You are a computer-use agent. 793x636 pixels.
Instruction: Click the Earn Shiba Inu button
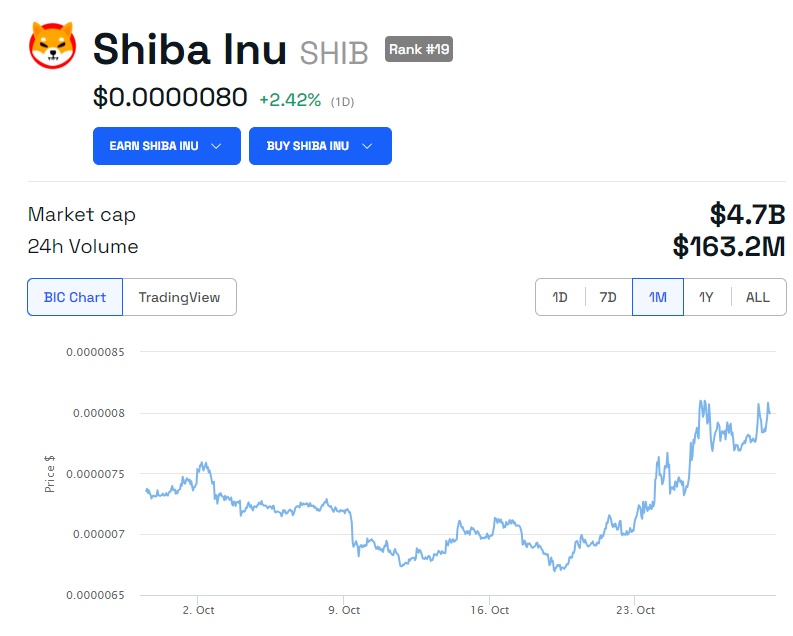click(x=153, y=146)
